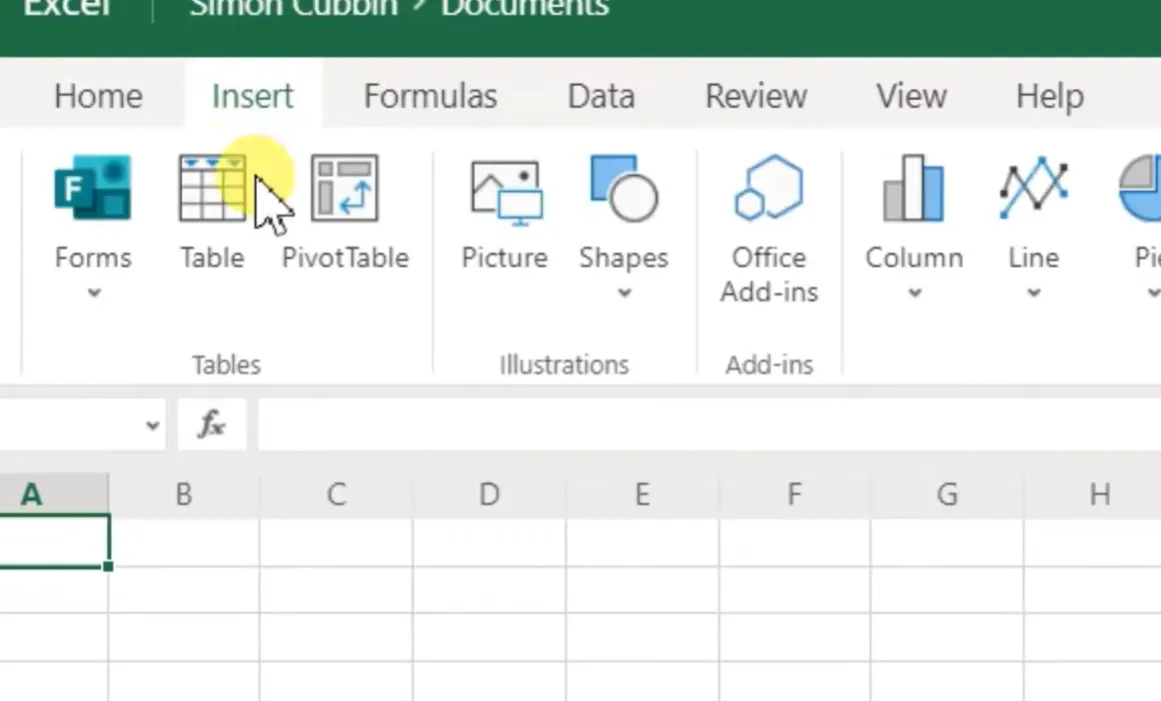Open Office Add-ins

(768, 188)
